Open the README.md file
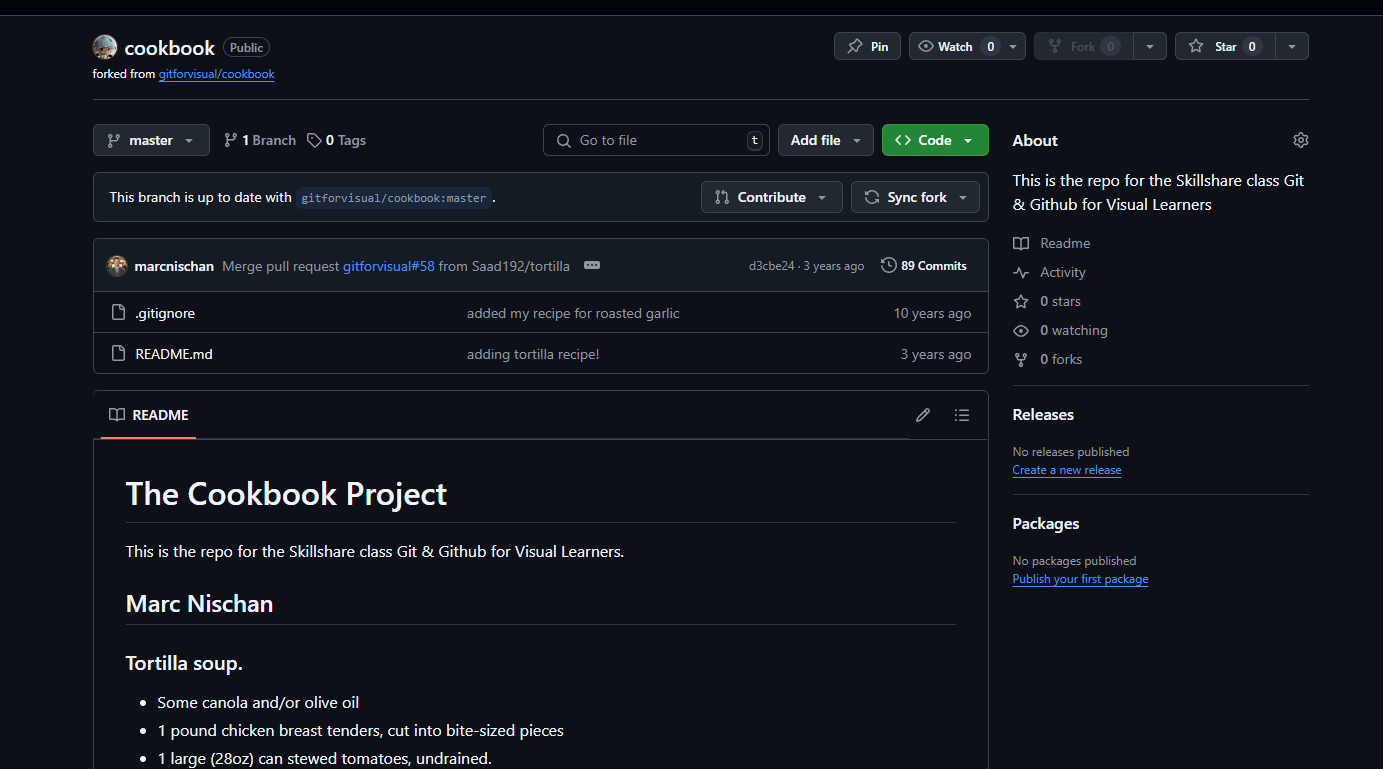 174,354
